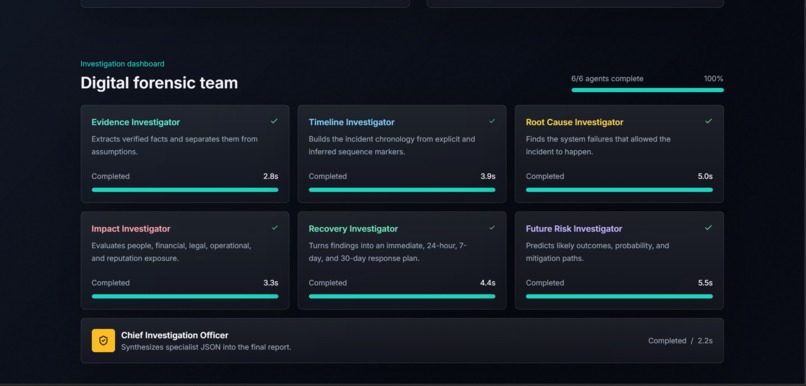Click Completed status in Future Risk Investigator card
The height and width of the screenshot is (386, 806).
point(544,283)
